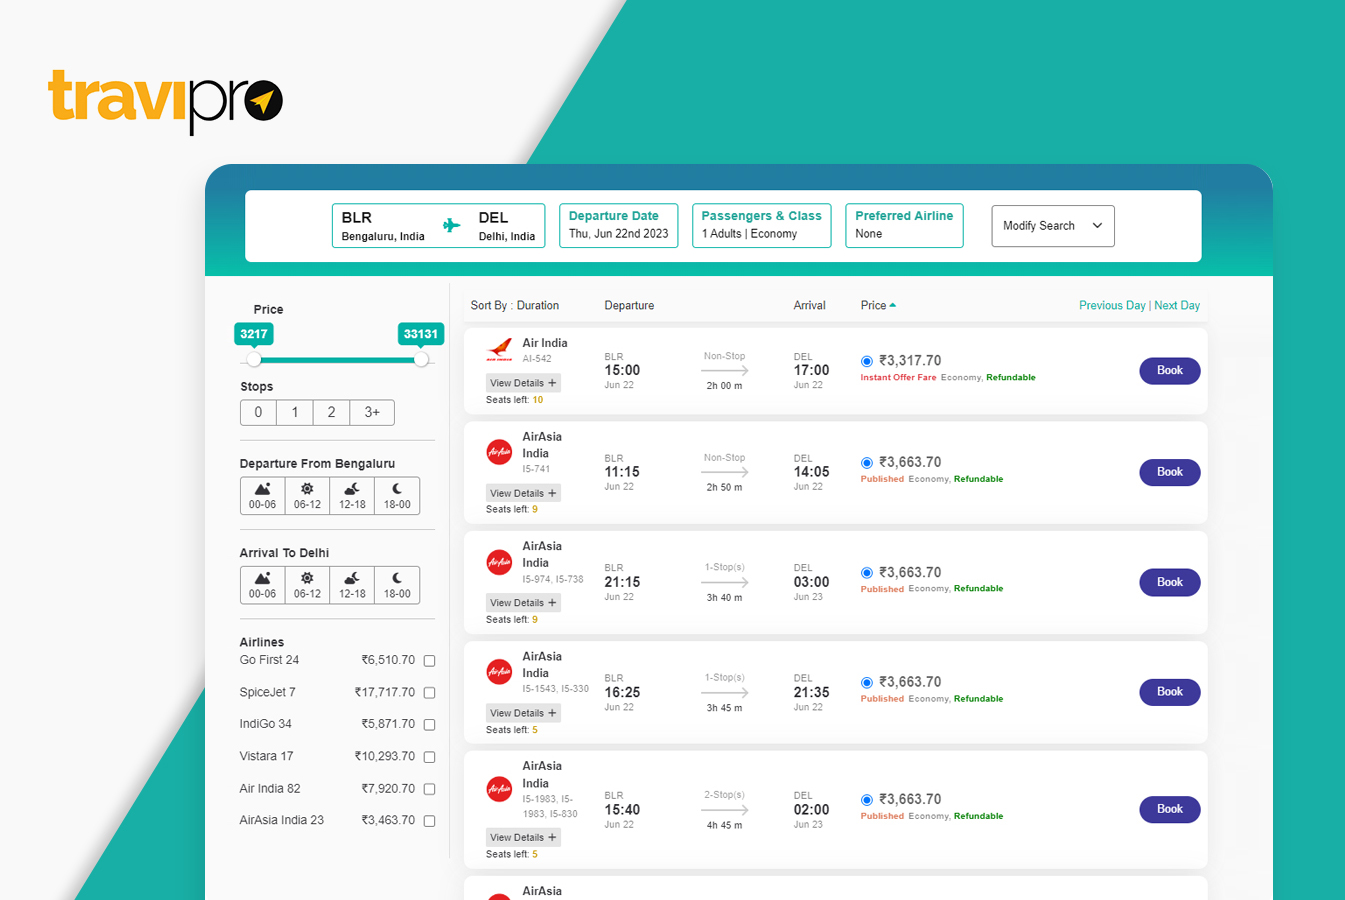Book the AirAsia 15:40 flight
The image size is (1345, 900).
click(1170, 809)
